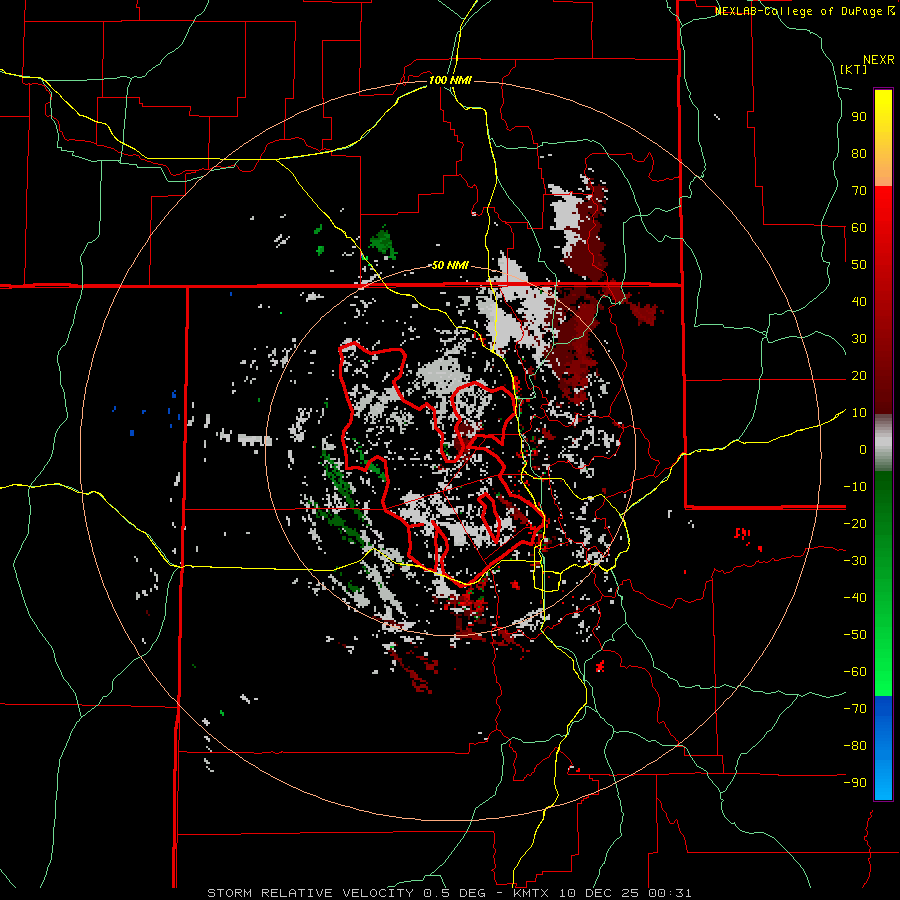Select the -80 scale value
Viewport: 900px width, 900px height.
(855, 746)
